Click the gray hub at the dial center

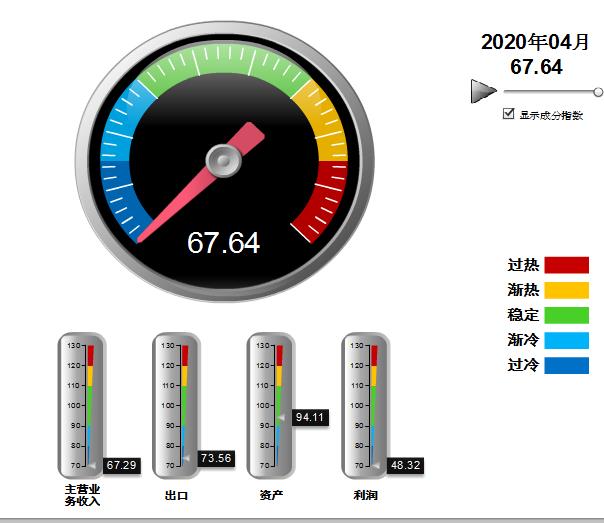click(224, 159)
